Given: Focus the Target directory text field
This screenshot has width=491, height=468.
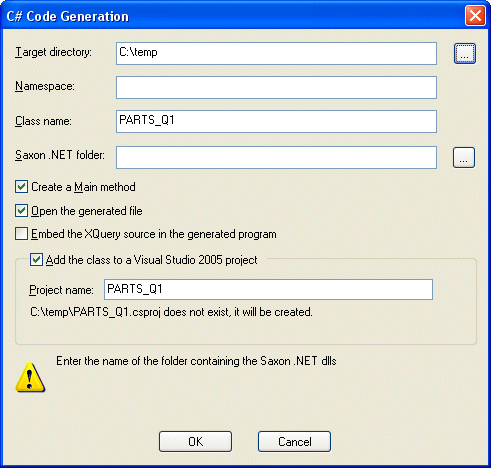Looking at the screenshot, I should (x=276, y=53).
